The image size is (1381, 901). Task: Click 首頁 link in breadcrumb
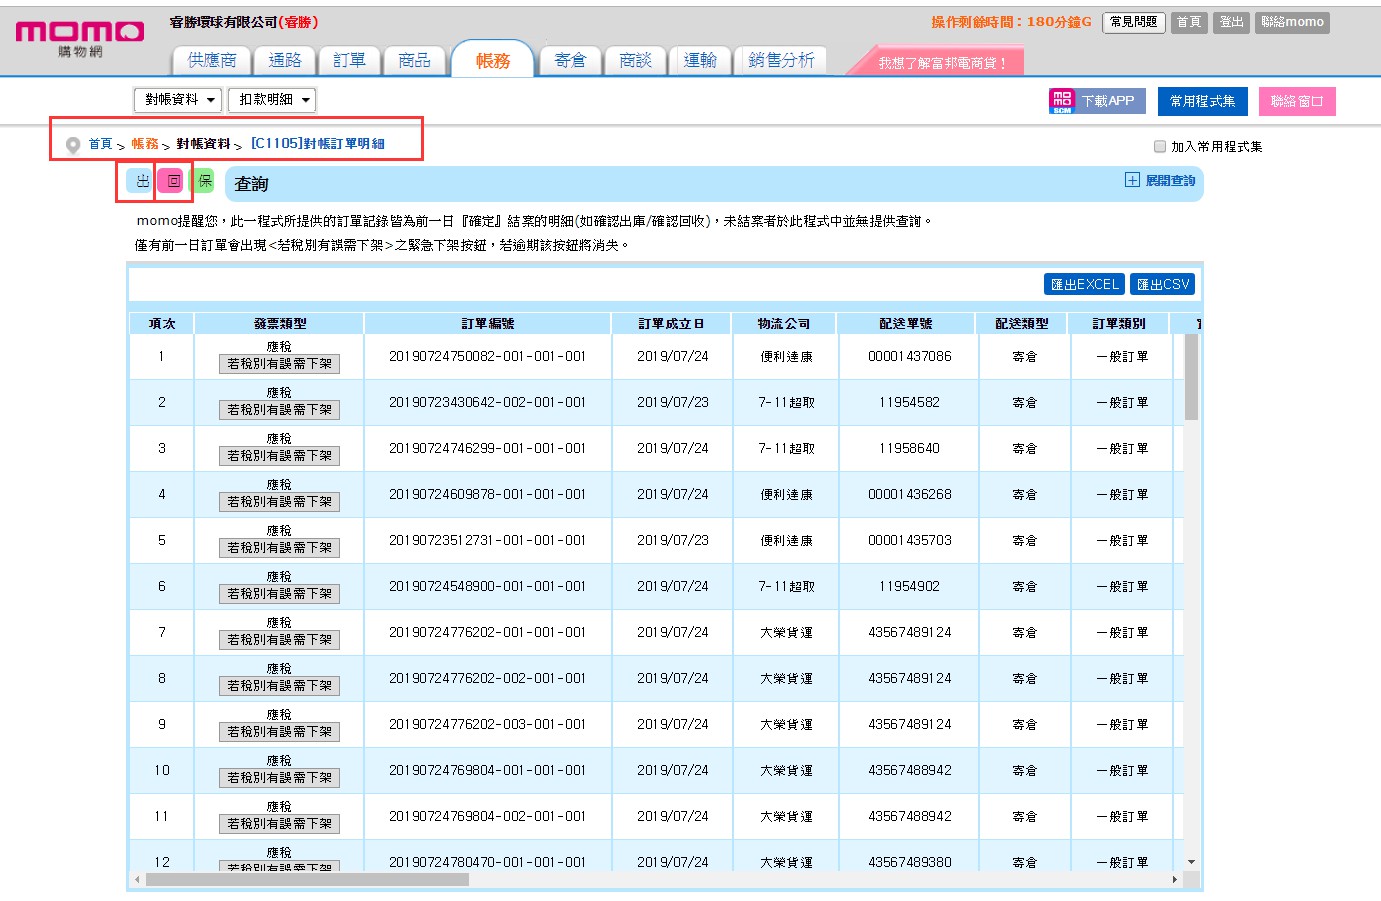pos(100,144)
